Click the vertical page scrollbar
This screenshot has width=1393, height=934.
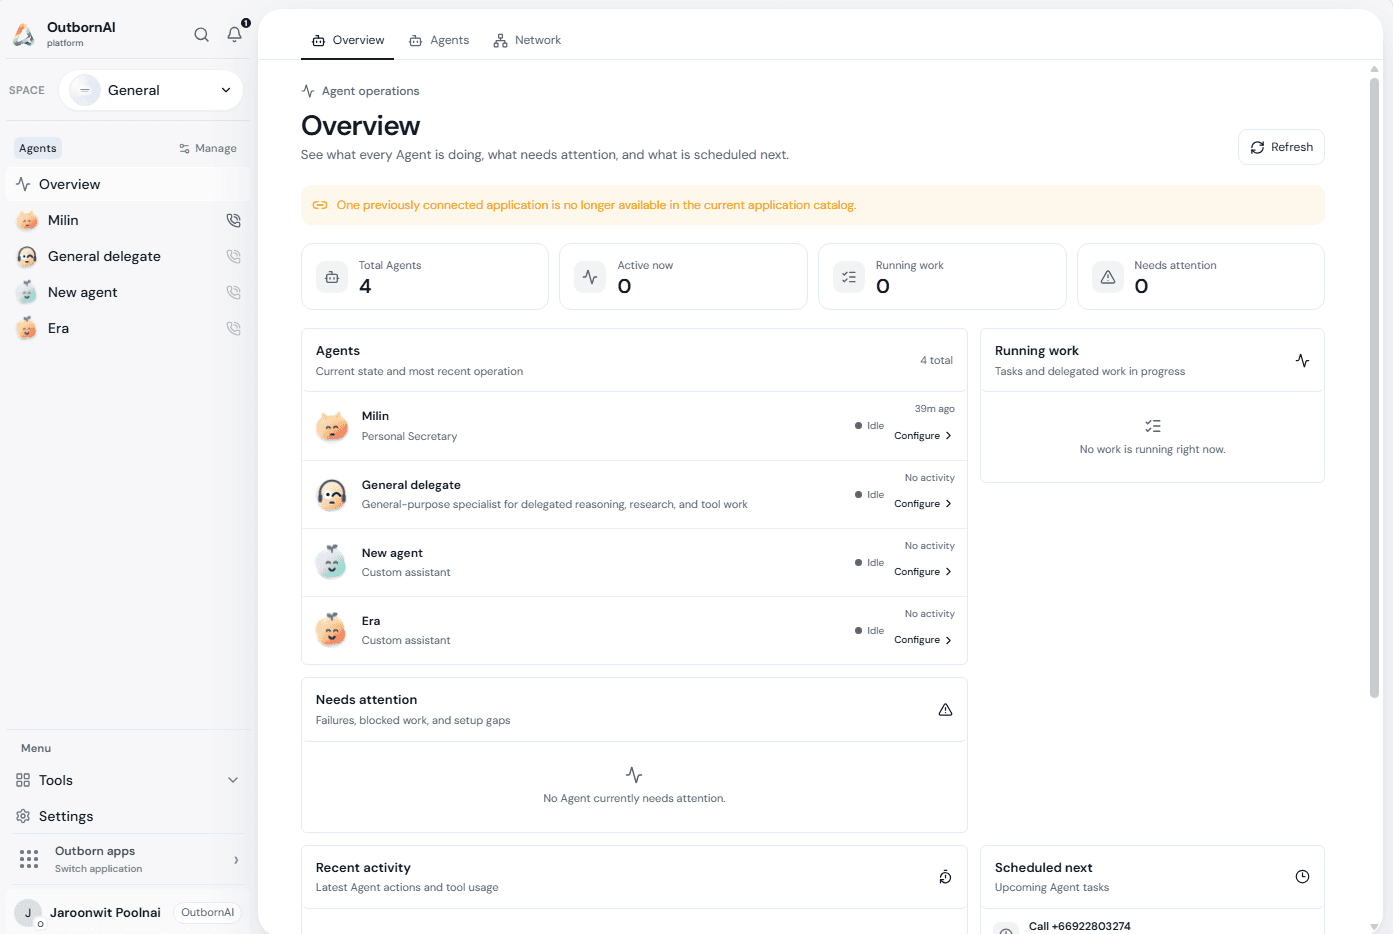[x=1375, y=387]
